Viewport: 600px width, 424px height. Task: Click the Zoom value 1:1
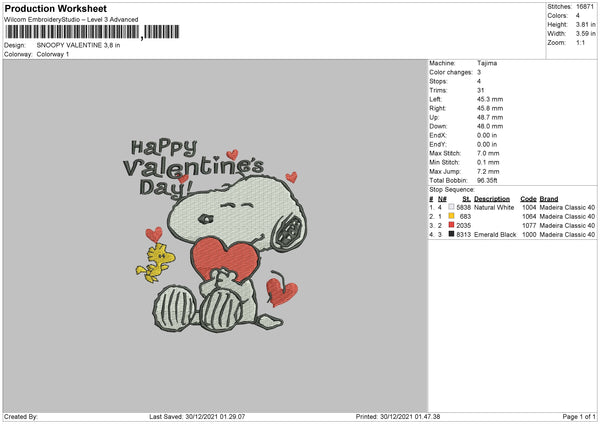click(580, 43)
